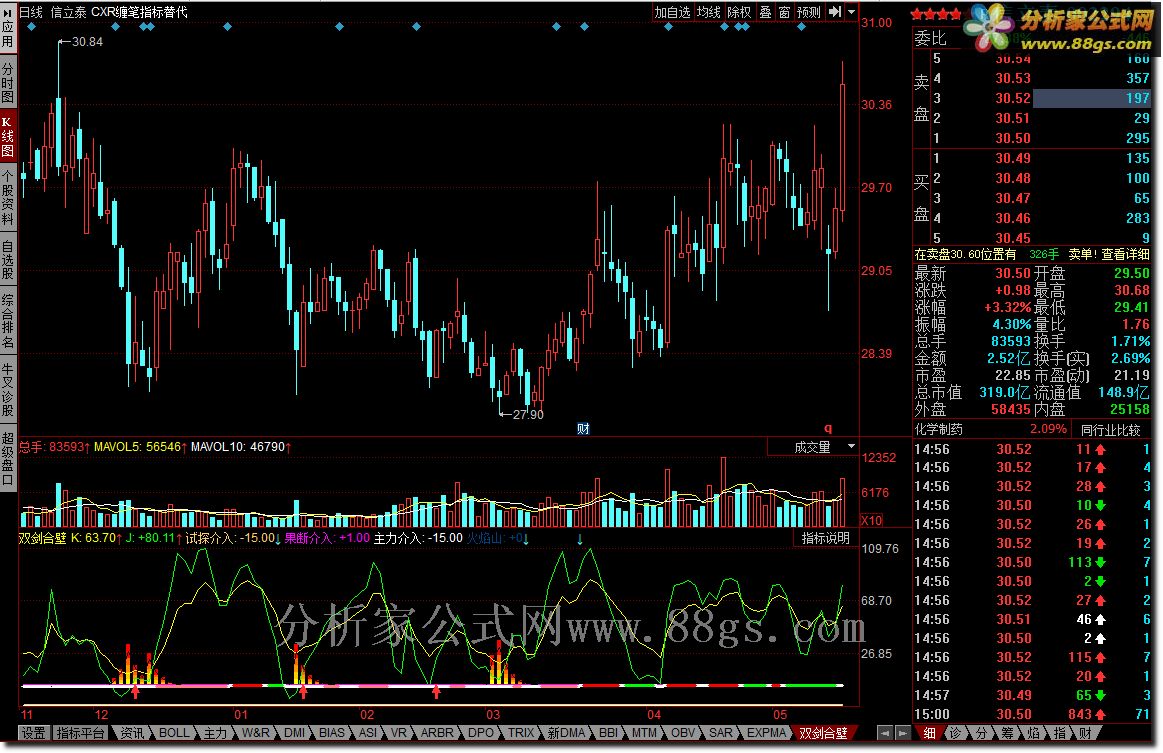The height and width of the screenshot is (753, 1163).
Task: Select the DMI indicator tab
Action: pos(294,733)
